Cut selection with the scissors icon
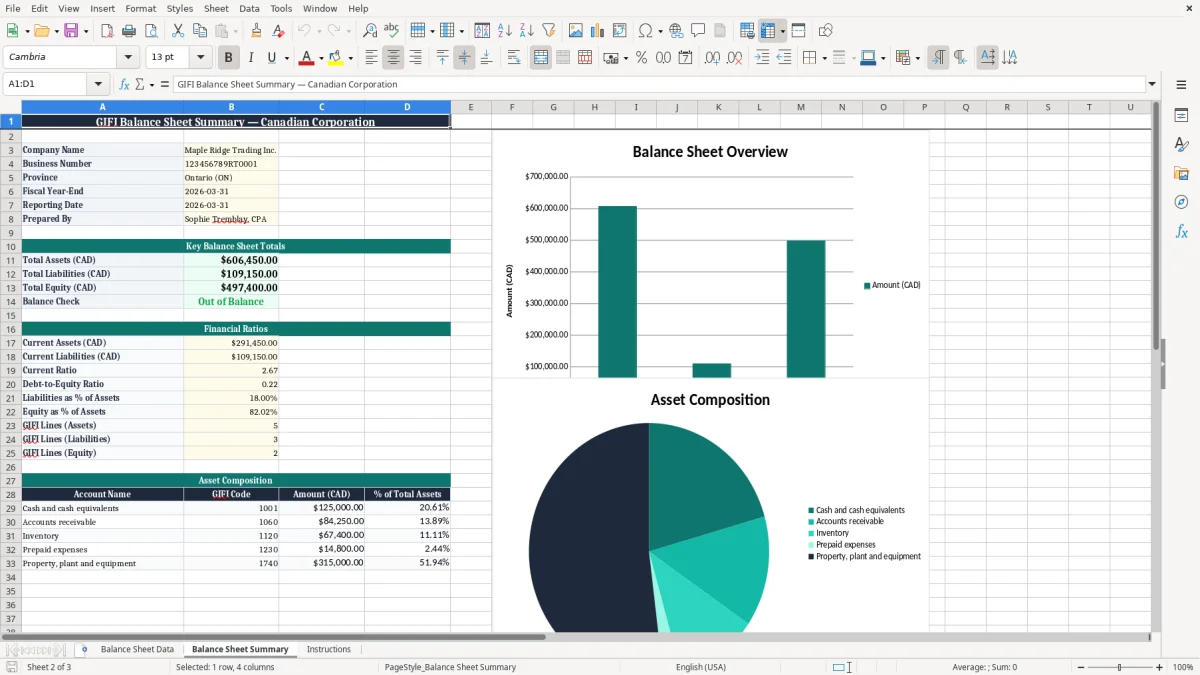Image resolution: width=1200 pixels, height=675 pixels. coord(177,31)
